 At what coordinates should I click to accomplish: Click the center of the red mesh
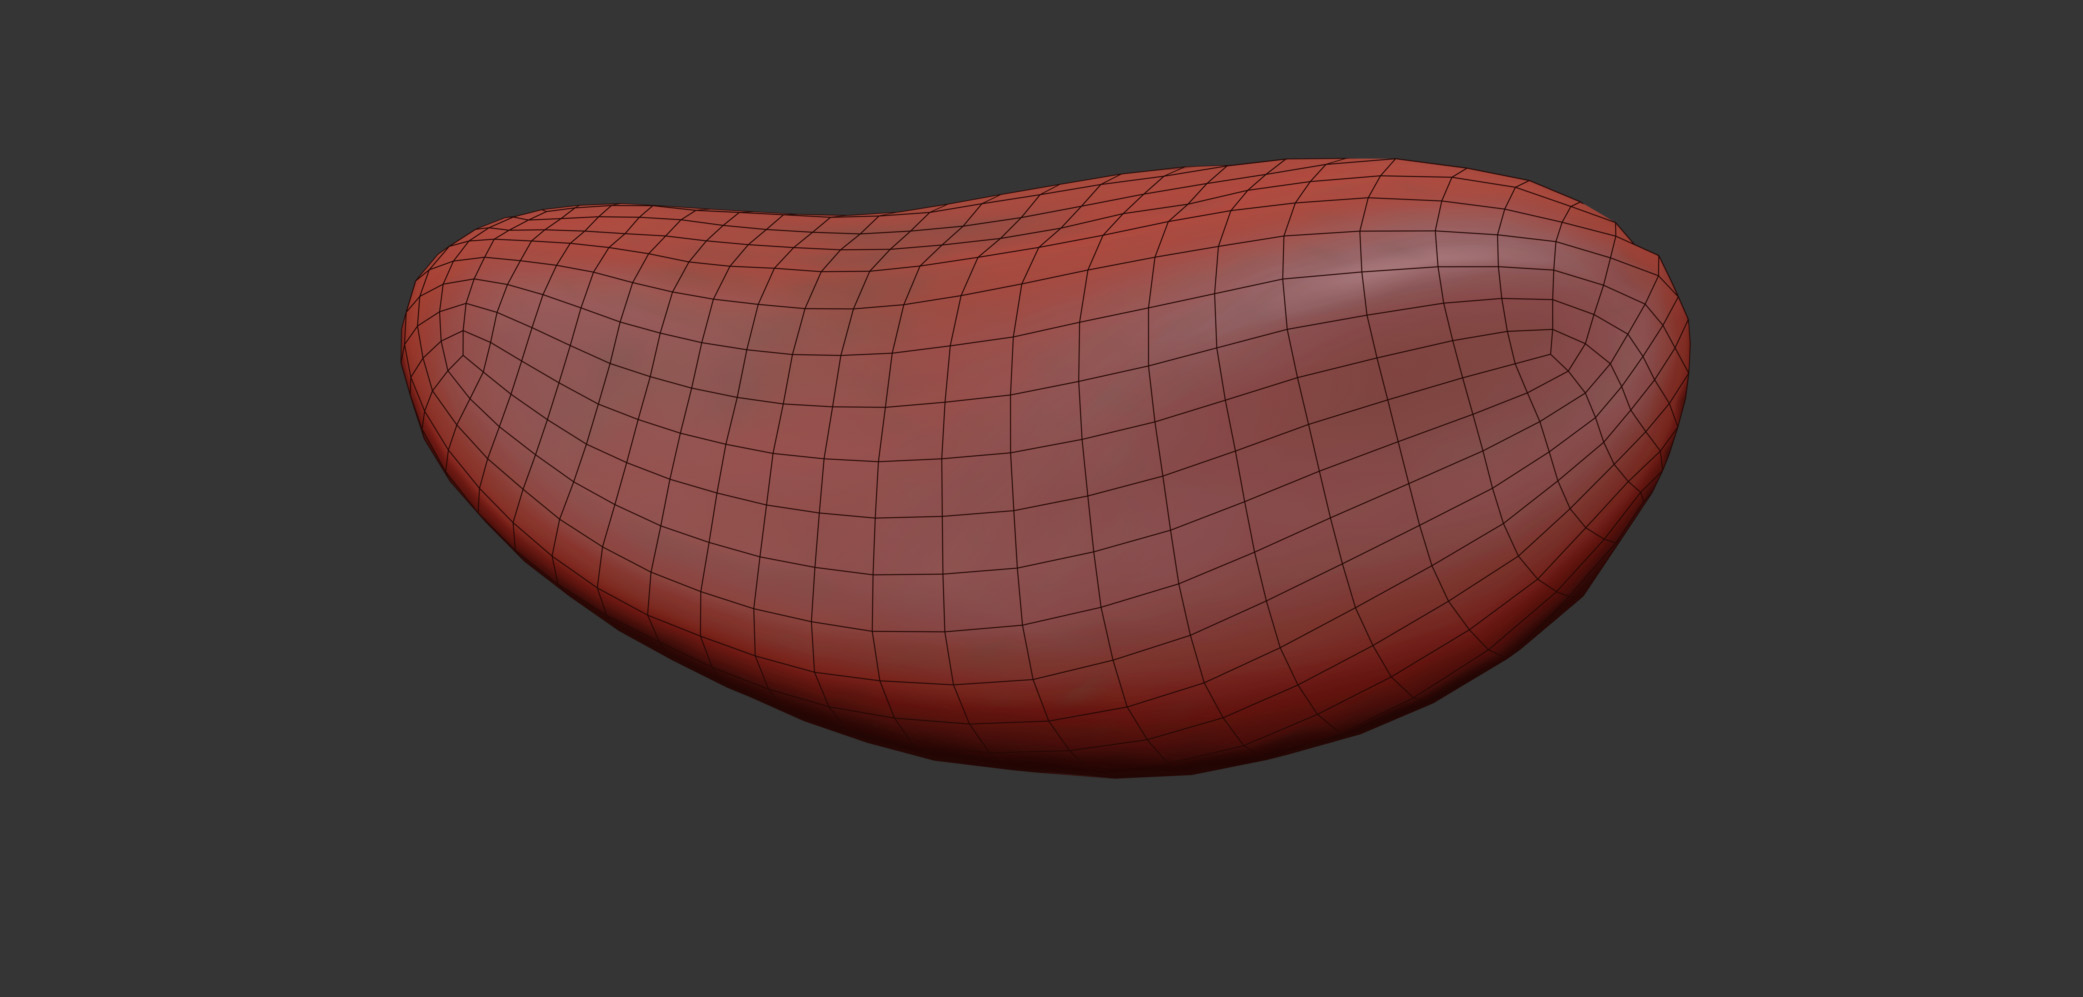point(1040,470)
